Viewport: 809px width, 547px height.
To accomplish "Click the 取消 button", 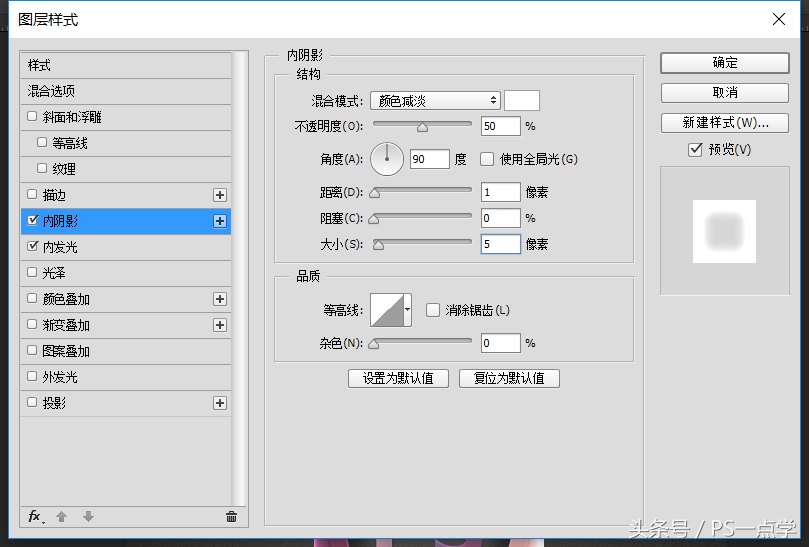I will click(x=724, y=93).
